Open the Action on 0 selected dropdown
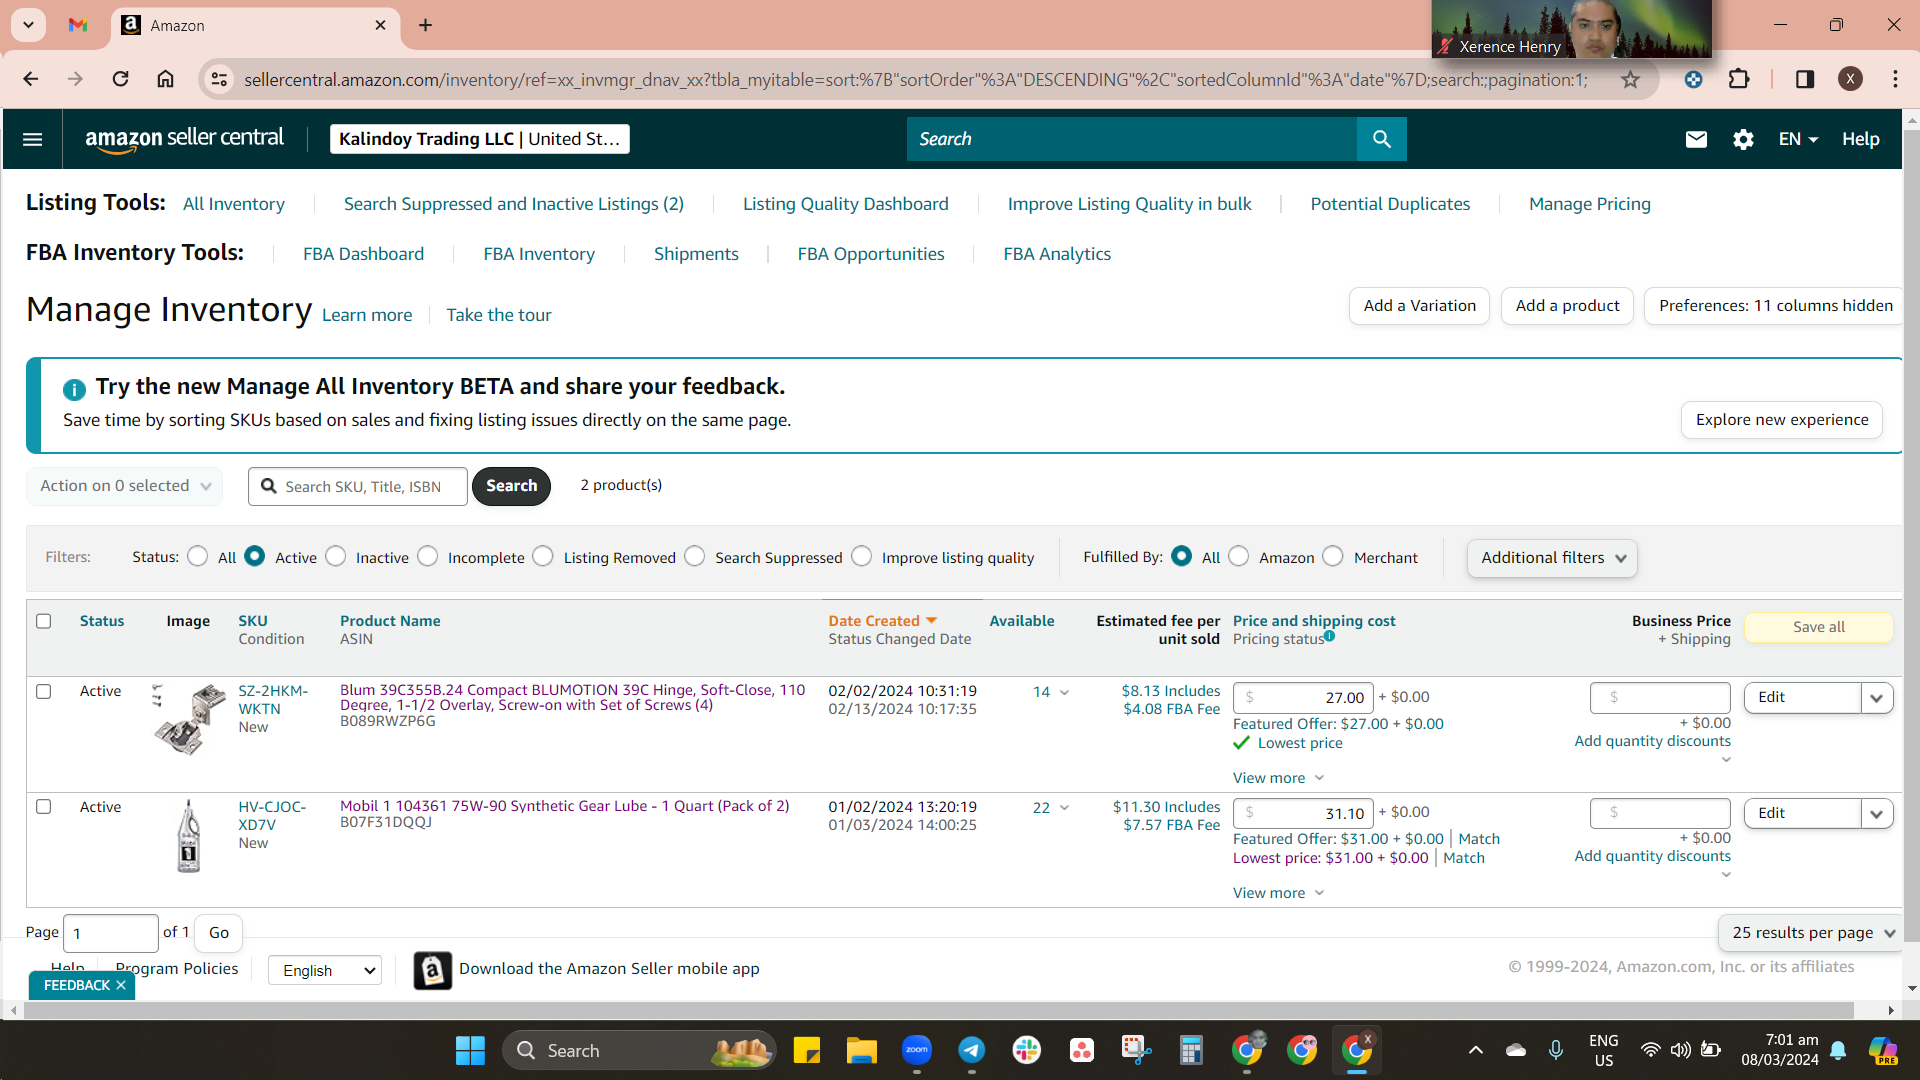1920x1080 pixels. [x=125, y=486]
